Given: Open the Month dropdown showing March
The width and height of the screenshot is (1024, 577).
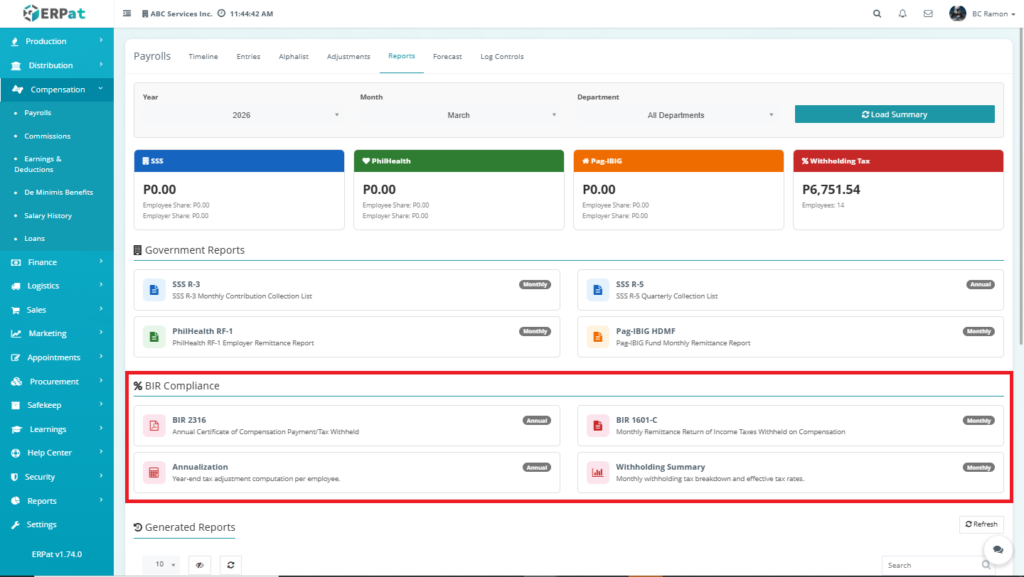Looking at the screenshot, I should 458,115.
